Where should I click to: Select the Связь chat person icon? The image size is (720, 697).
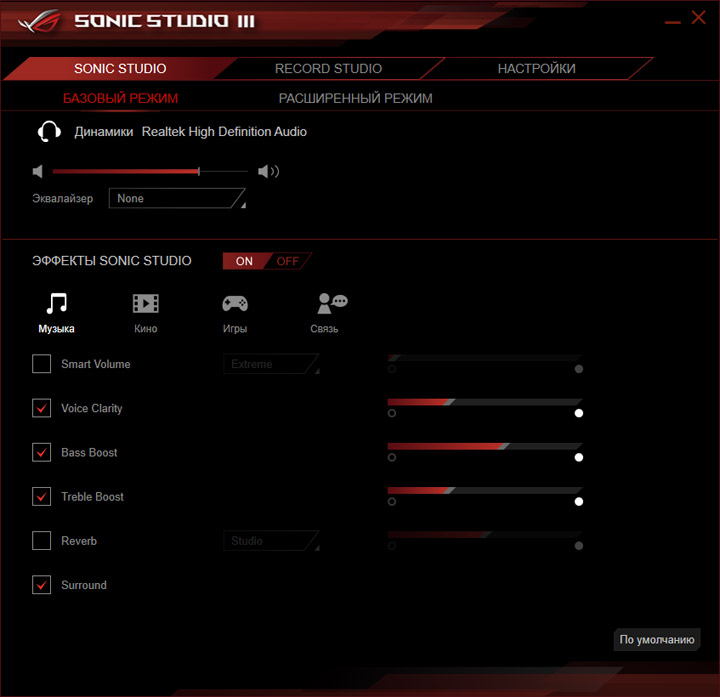[x=332, y=304]
